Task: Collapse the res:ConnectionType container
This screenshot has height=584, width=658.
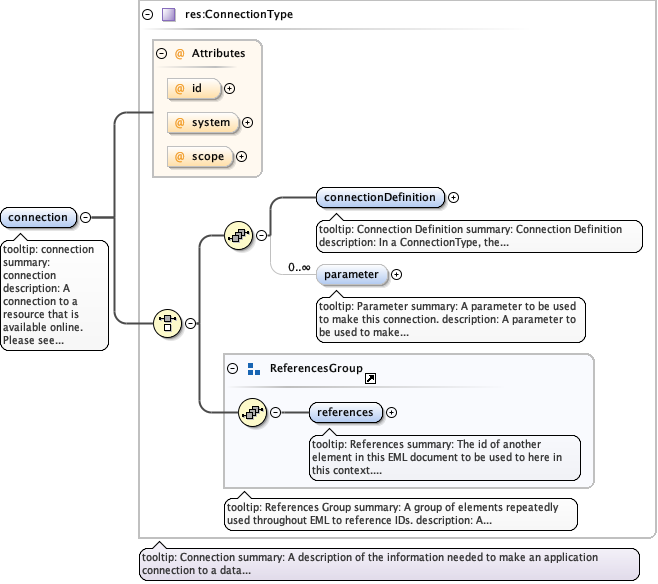Action: coord(148,15)
